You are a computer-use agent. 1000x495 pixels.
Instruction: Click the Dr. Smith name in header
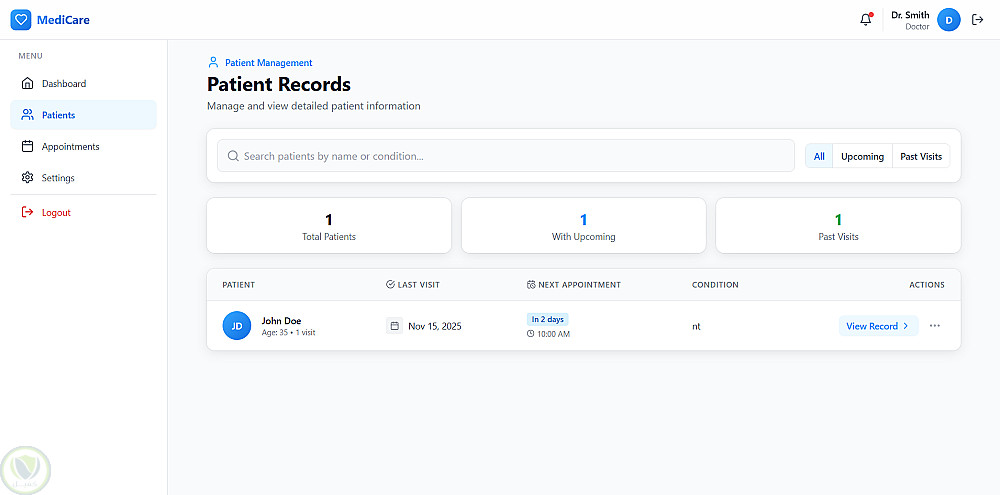click(910, 15)
